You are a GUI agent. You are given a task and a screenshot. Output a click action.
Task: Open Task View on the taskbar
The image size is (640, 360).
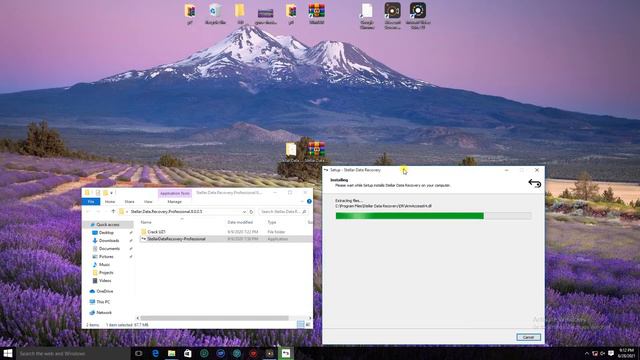pyautogui.click(x=138, y=353)
